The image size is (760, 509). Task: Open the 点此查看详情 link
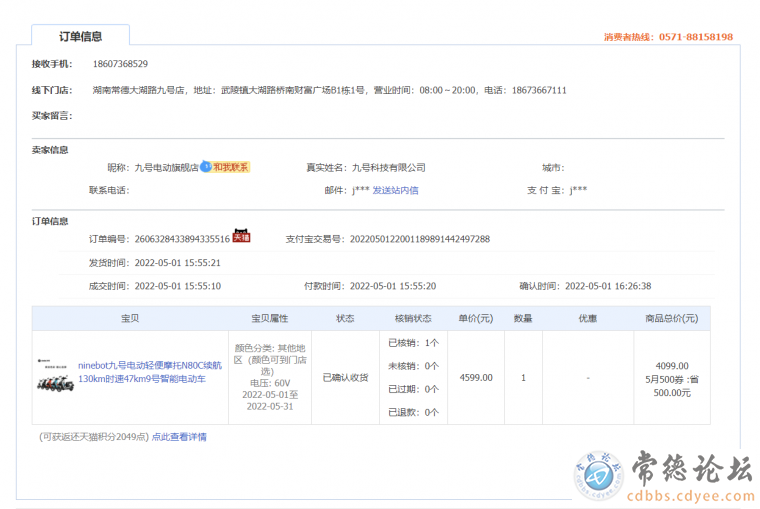[x=179, y=437]
